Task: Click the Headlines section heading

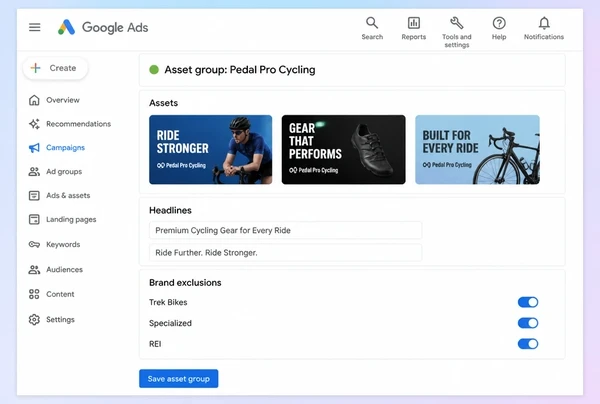Action: click(x=170, y=210)
